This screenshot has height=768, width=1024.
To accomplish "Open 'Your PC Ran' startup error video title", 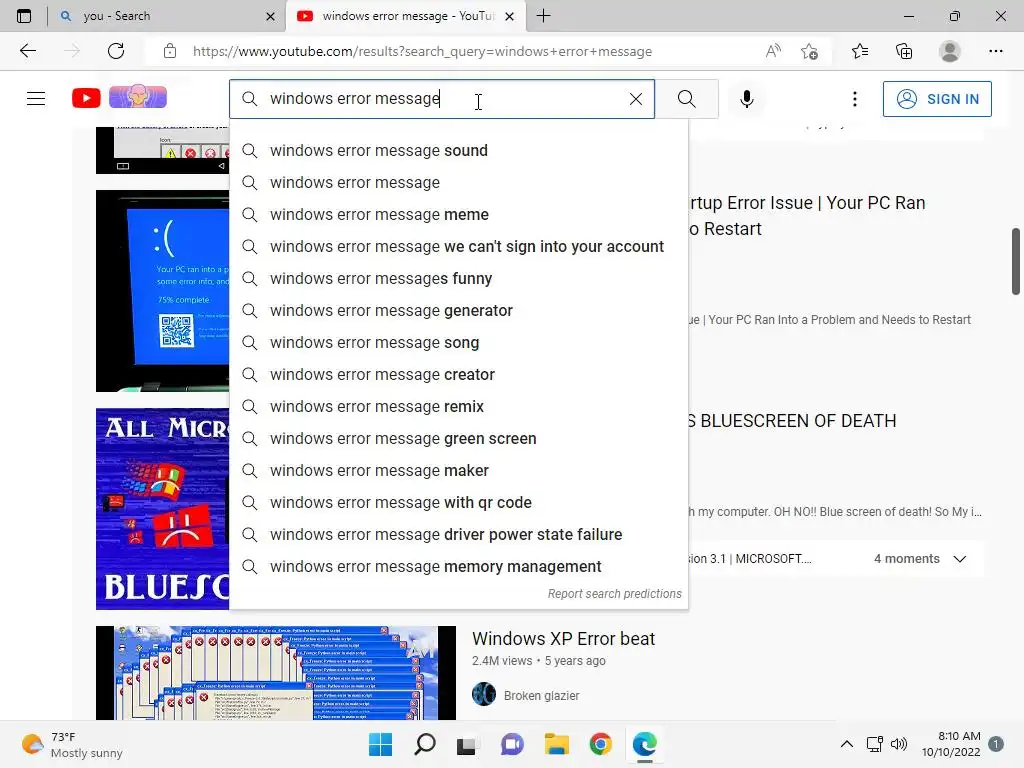I will pyautogui.click(x=807, y=216).
